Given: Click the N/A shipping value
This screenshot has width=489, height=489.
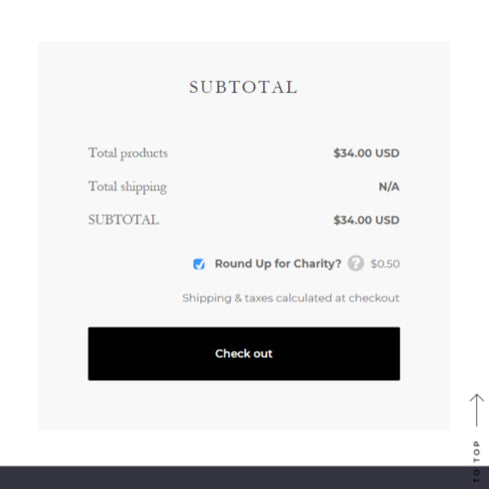Looking at the screenshot, I should coord(389,187).
